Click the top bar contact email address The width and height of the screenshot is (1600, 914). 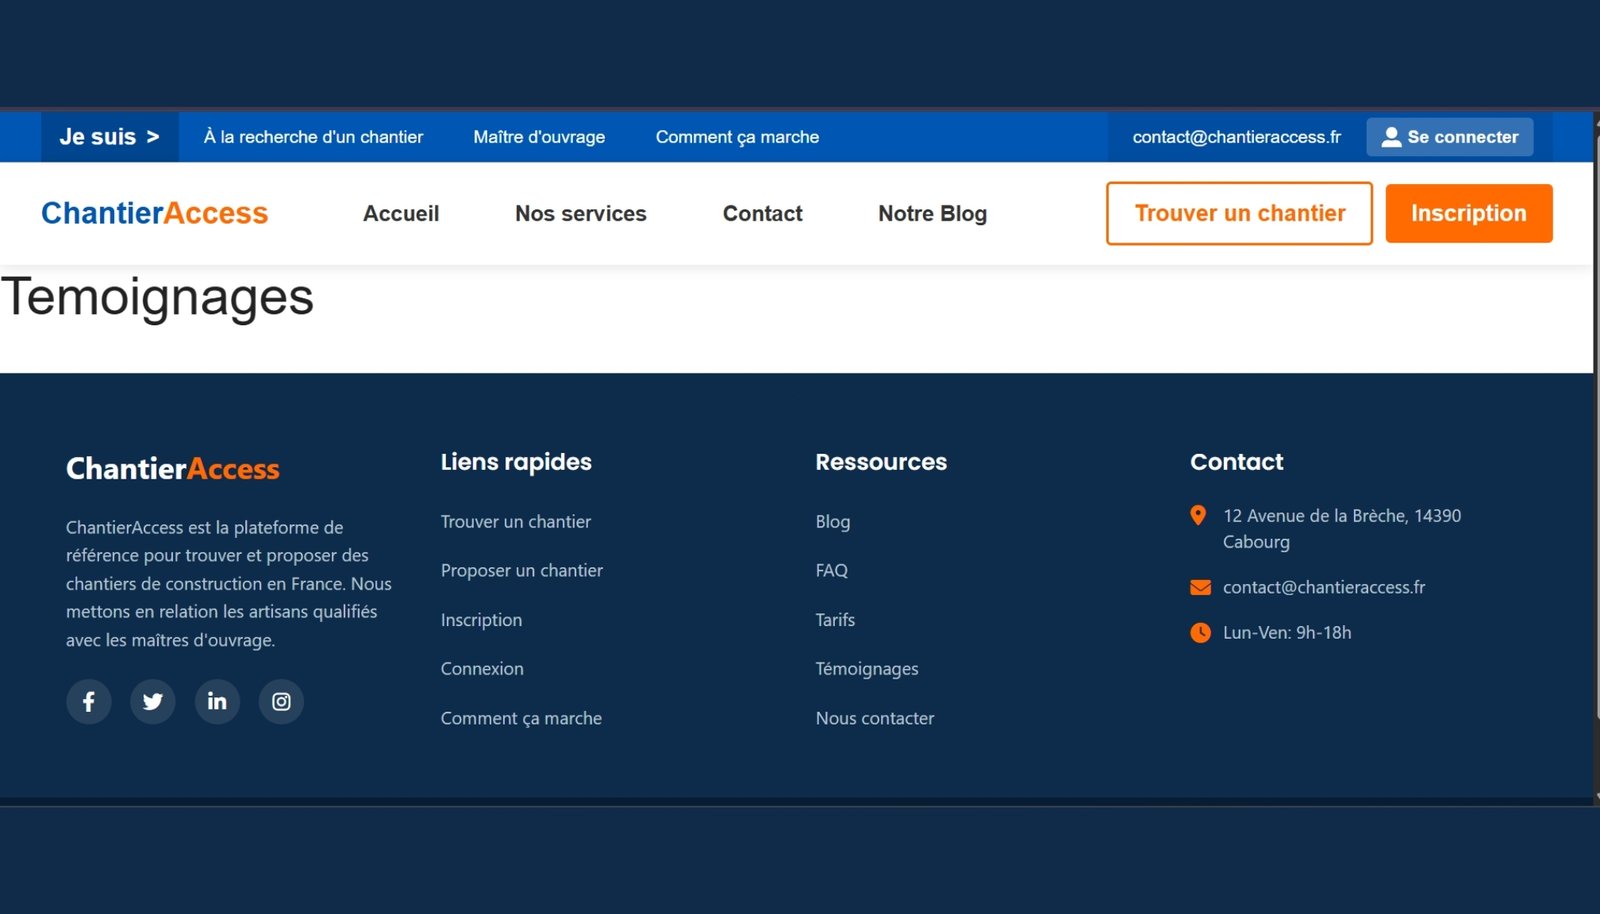click(1237, 137)
